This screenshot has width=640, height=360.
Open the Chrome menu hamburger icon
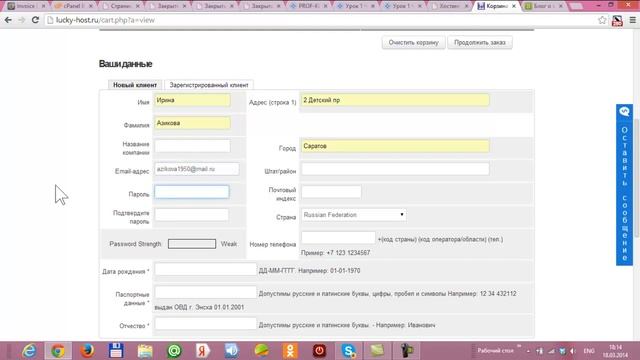633,20
